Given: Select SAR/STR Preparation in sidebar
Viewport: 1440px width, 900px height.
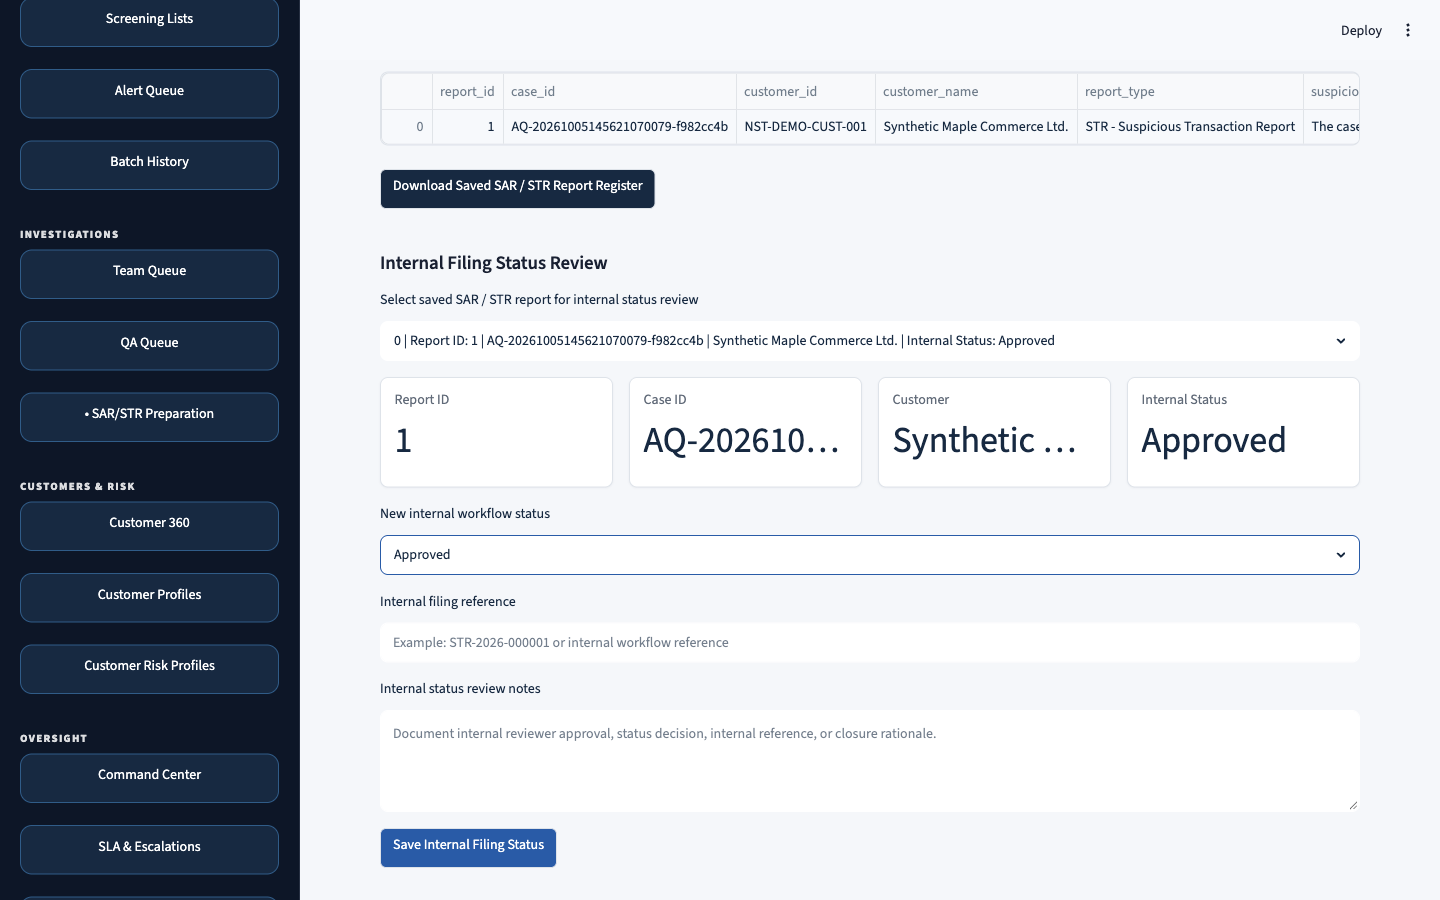Looking at the screenshot, I should [149, 416].
